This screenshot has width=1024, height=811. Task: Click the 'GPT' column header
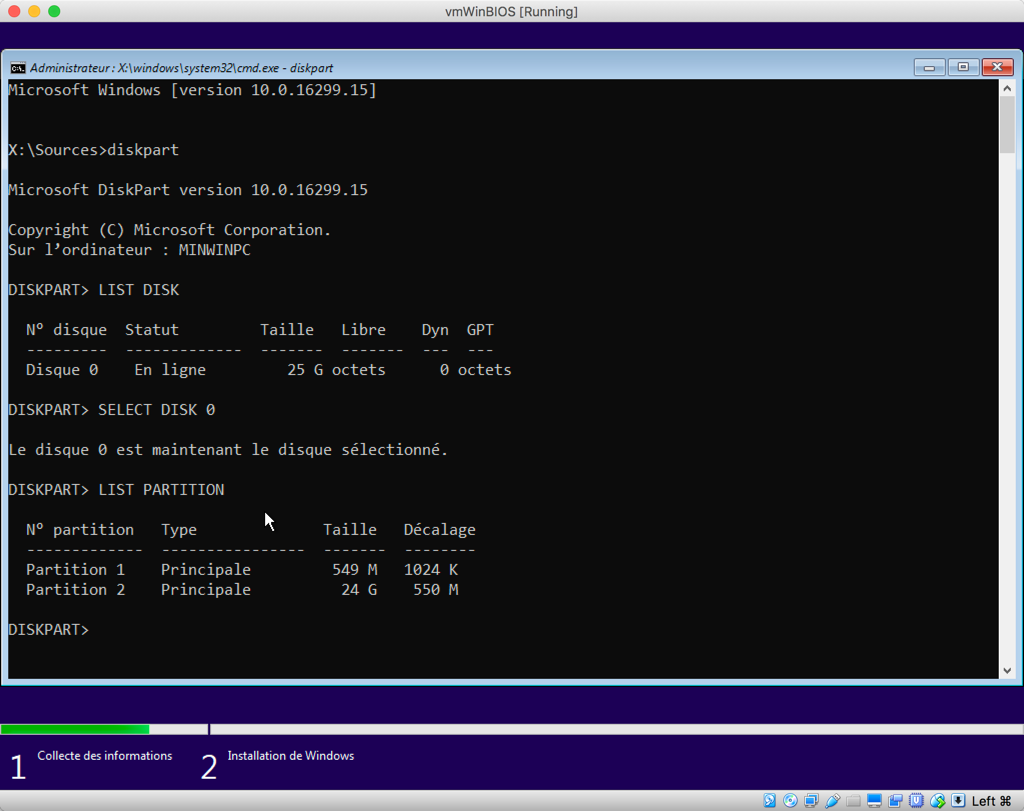480,330
